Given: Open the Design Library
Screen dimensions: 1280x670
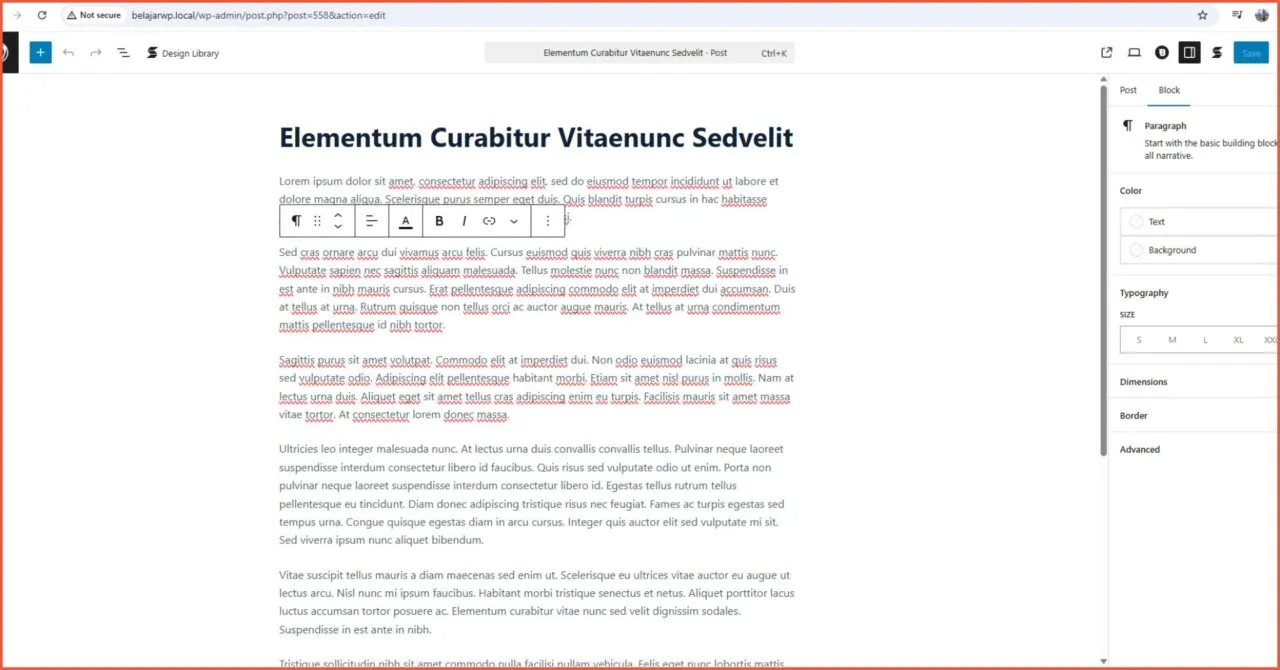Looking at the screenshot, I should 183,52.
